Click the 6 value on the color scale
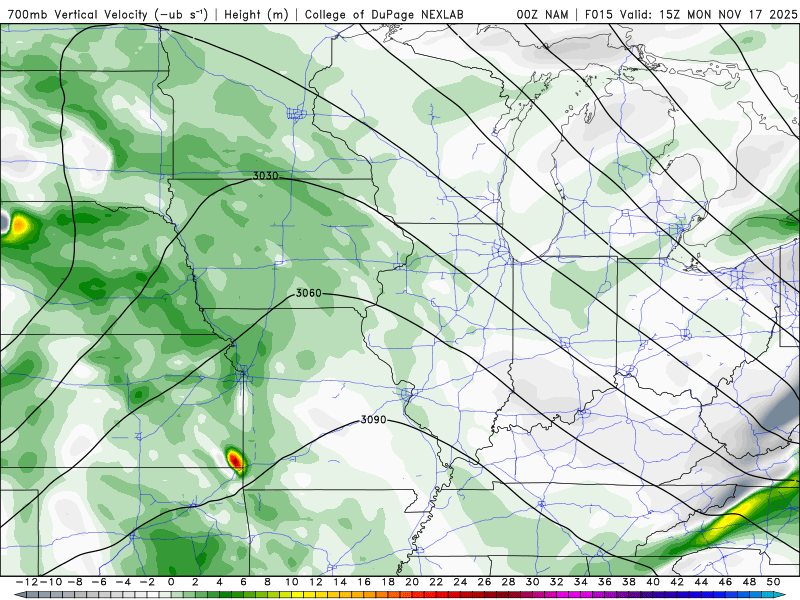Viewport: 800px width, 600px height. pos(243,582)
